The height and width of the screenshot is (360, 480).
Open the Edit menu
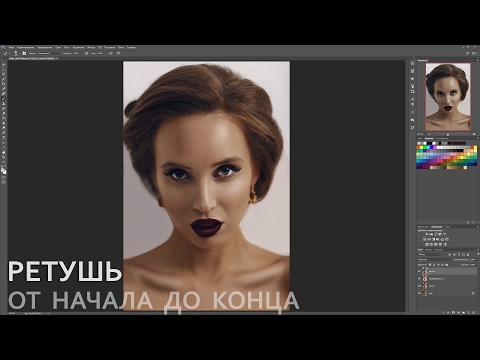25,47
